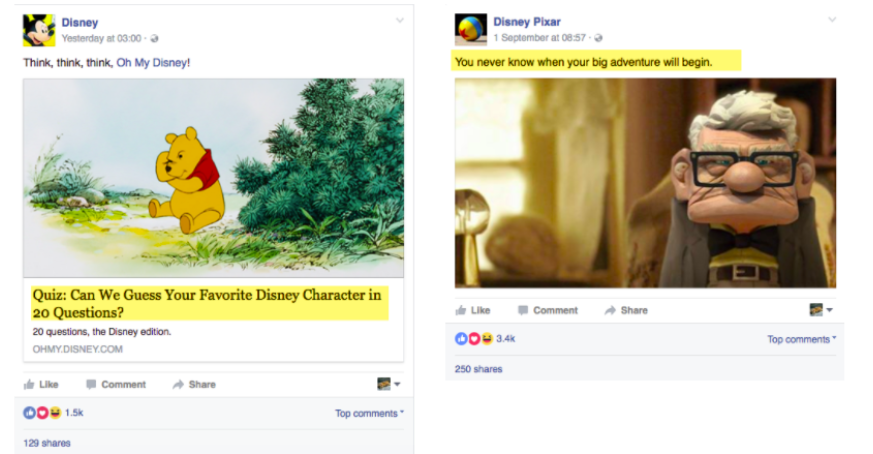Like the Disney Pixar Up post
873x454 pixels.
pos(473,310)
